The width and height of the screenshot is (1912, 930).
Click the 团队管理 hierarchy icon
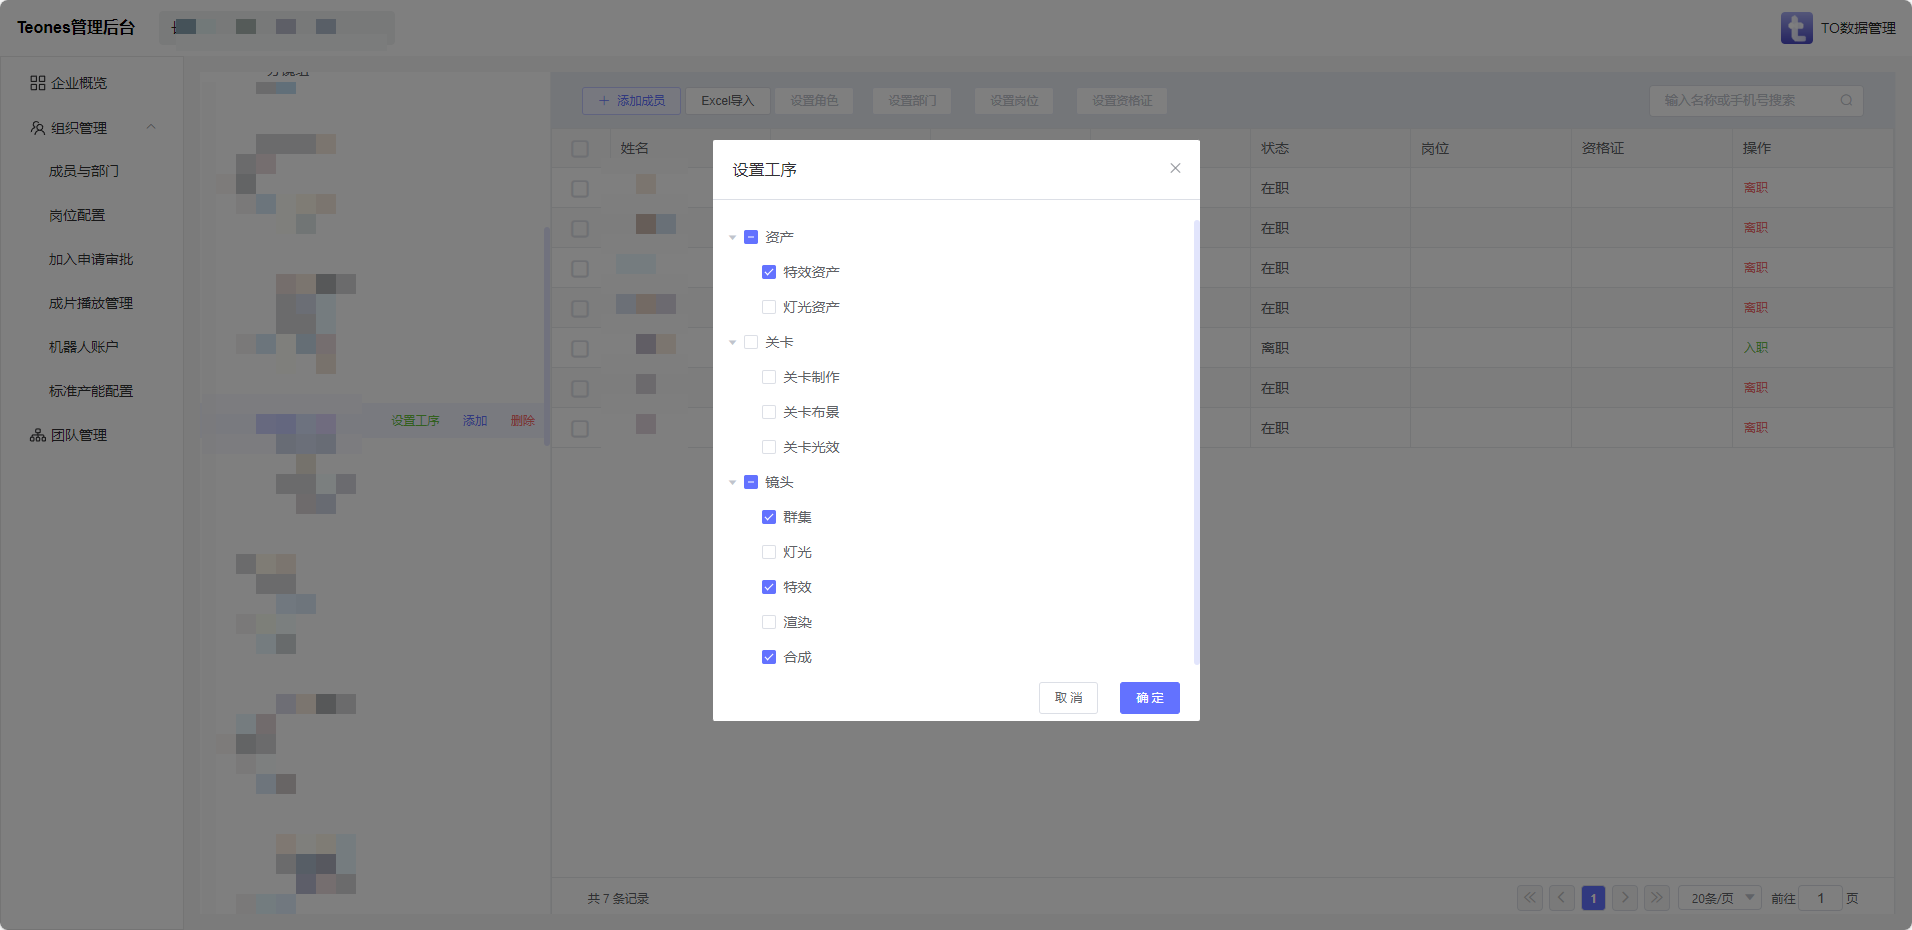click(38, 435)
